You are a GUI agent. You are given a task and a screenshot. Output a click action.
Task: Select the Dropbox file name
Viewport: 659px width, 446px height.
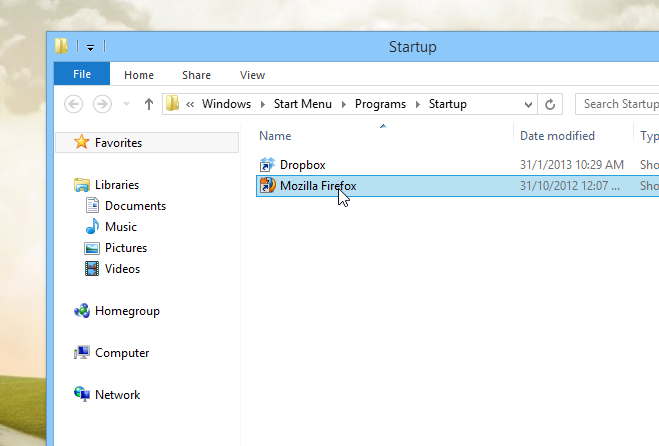coord(303,165)
